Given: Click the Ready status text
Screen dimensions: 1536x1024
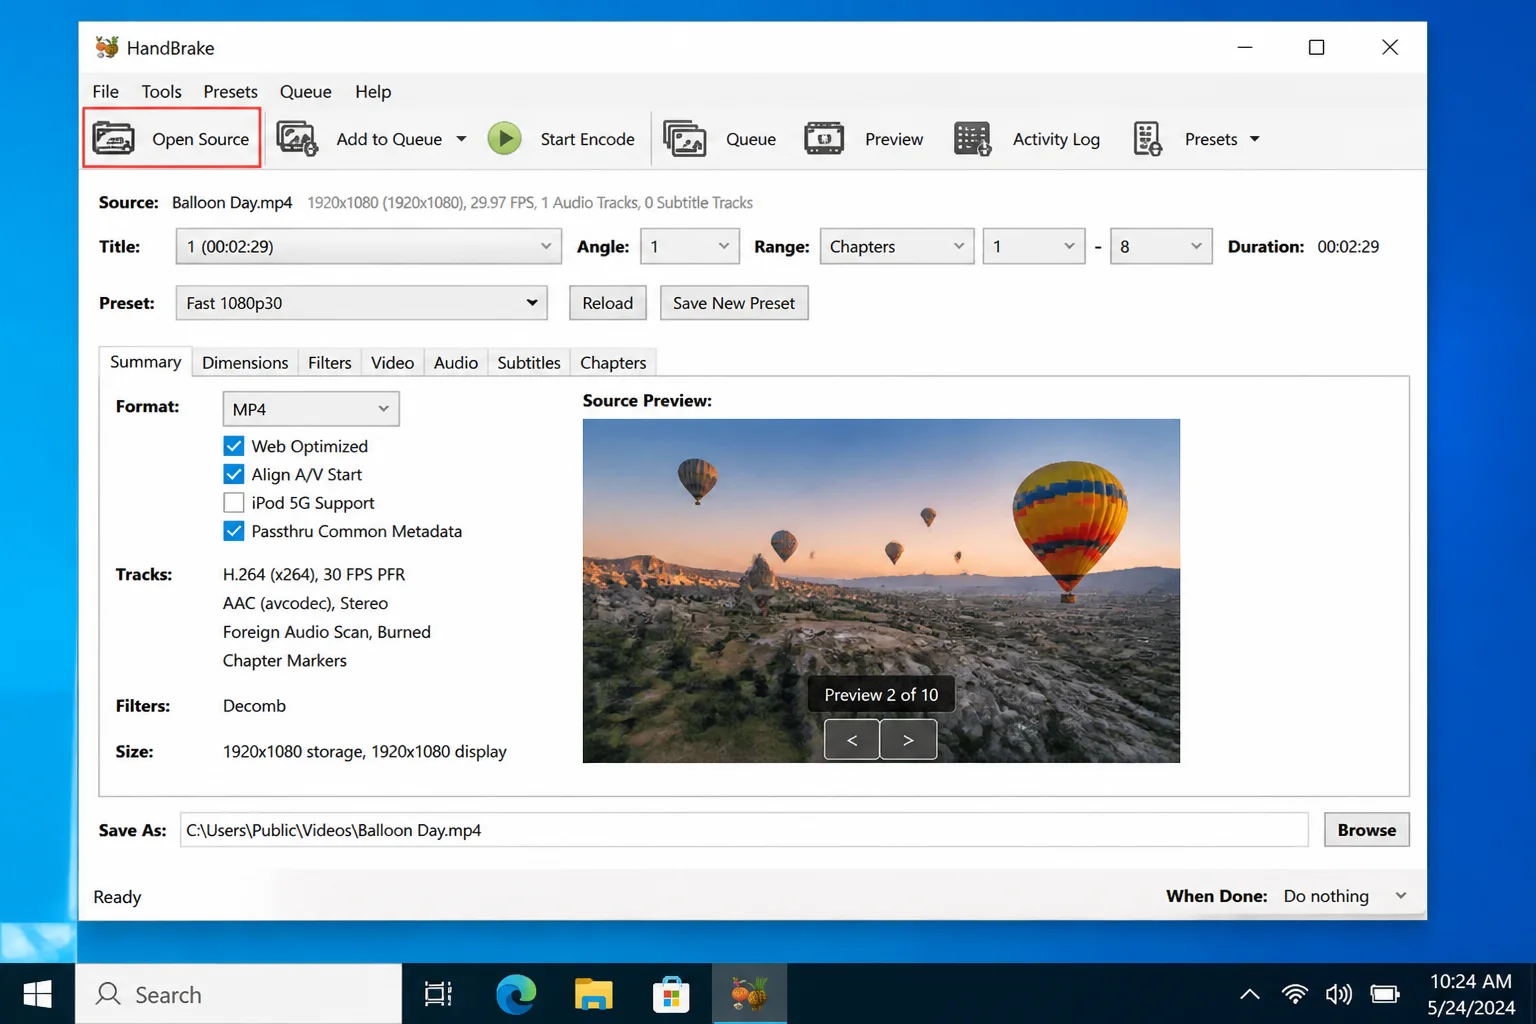Looking at the screenshot, I should (117, 897).
